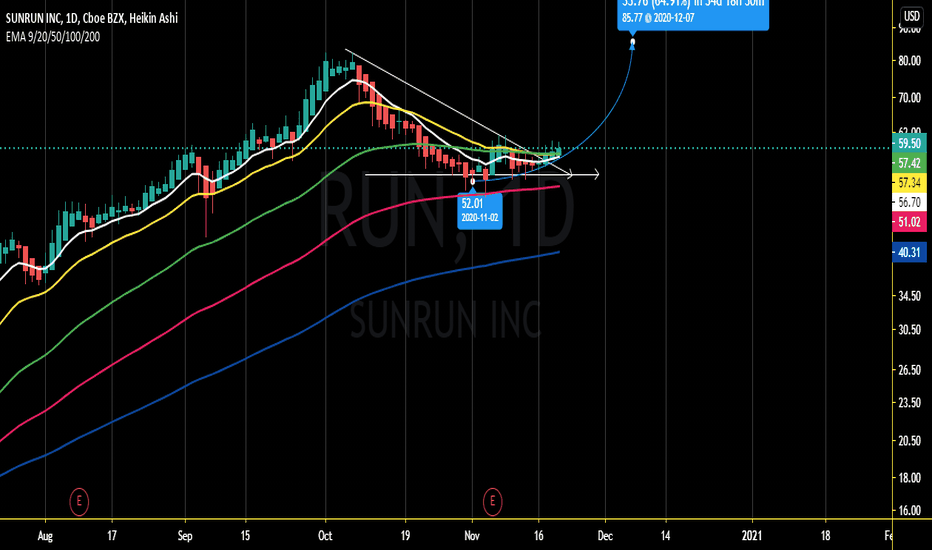This screenshot has width=932, height=550.
Task: Click the 2021 label on time axis
Action: click(x=752, y=536)
